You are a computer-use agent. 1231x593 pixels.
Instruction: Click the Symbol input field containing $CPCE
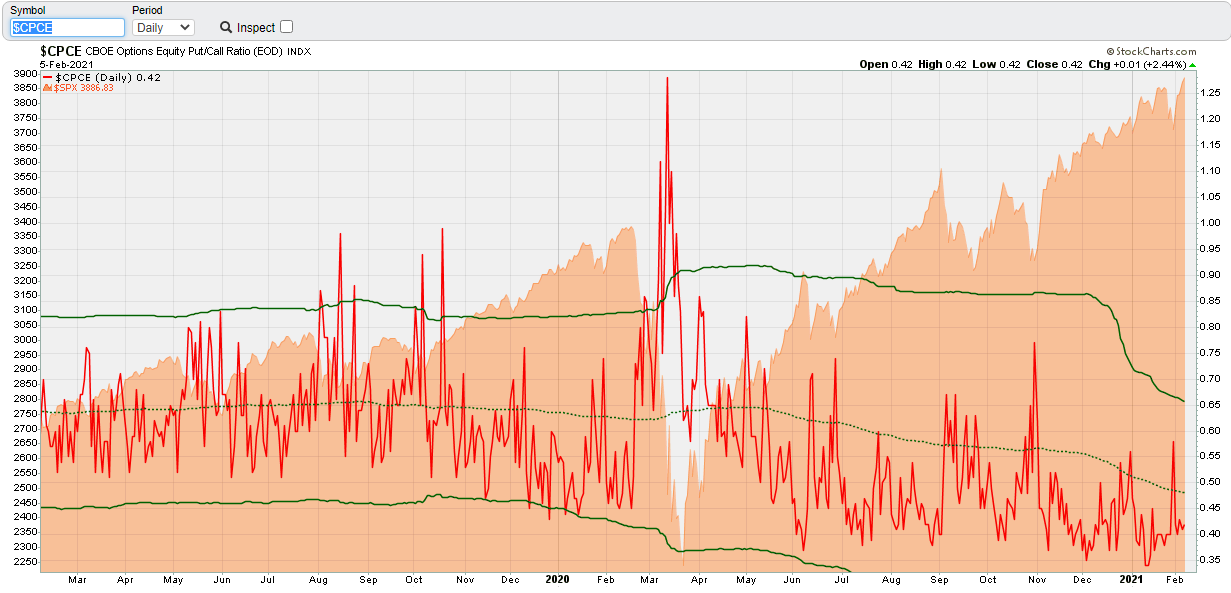click(x=67, y=27)
